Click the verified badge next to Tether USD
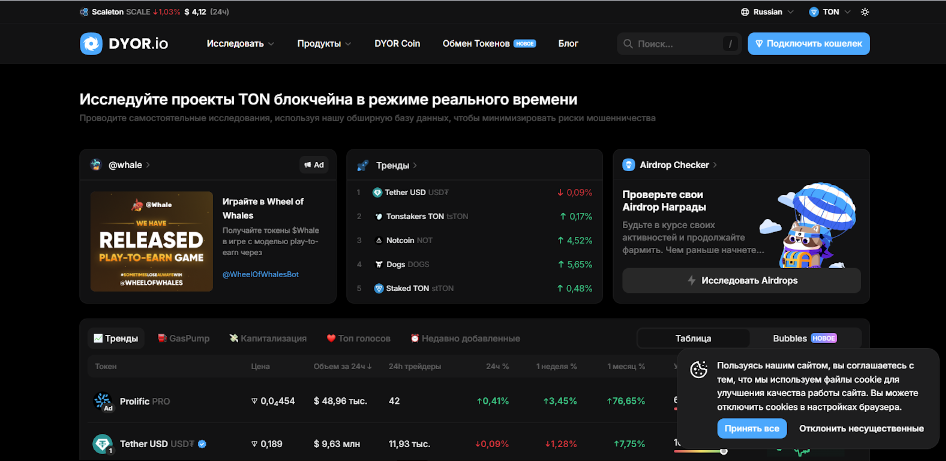The image size is (946, 461). tap(202, 444)
